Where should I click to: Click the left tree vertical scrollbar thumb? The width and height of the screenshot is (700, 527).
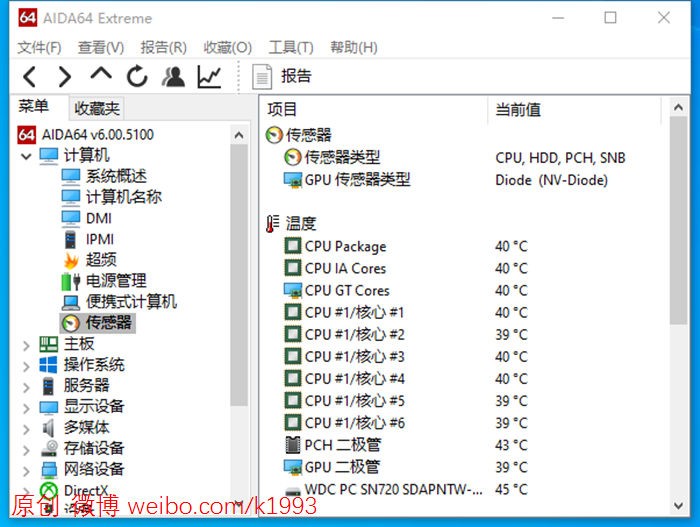[x=239, y=275]
